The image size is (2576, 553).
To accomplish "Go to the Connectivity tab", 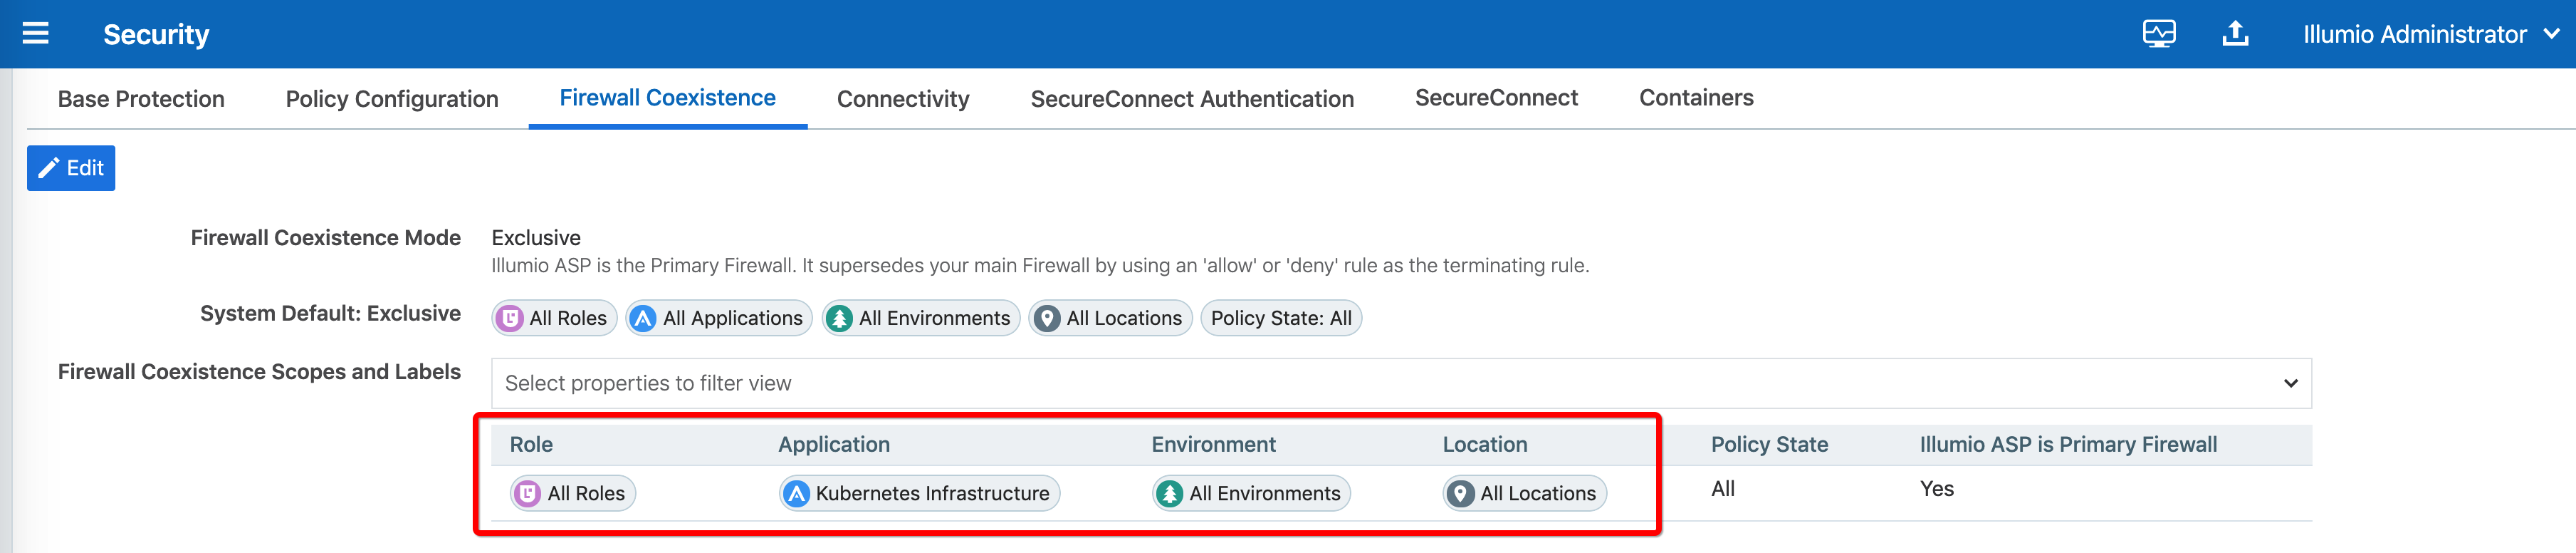I will pyautogui.click(x=903, y=98).
